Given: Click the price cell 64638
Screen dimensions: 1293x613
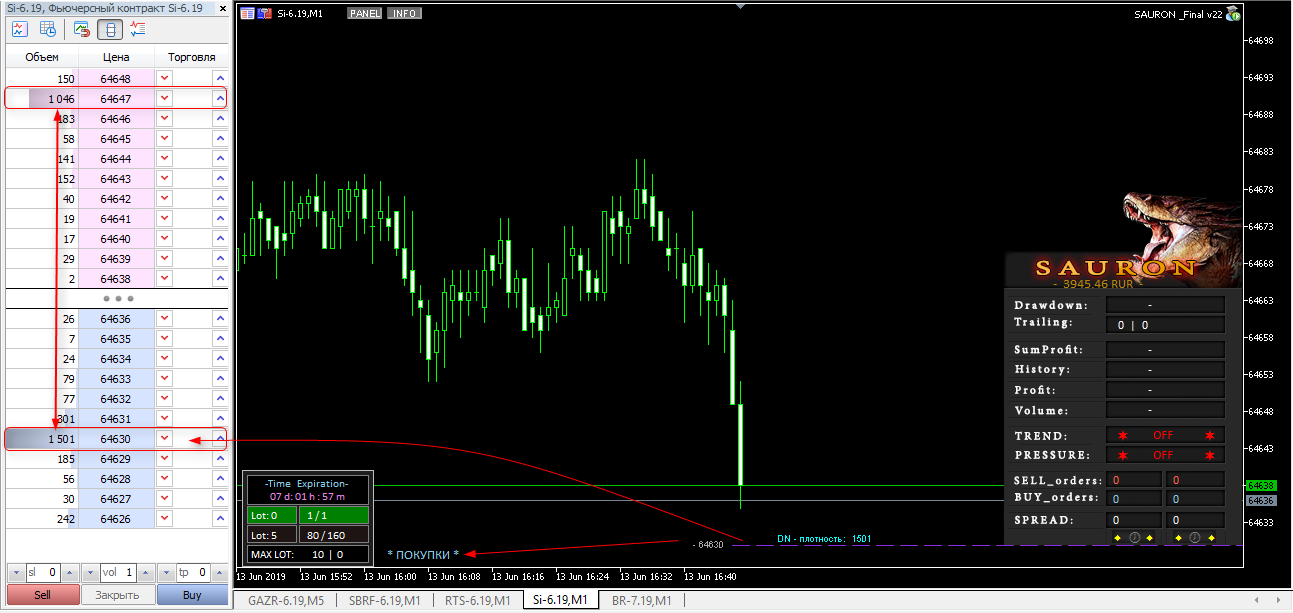Looking at the screenshot, I should (x=116, y=278).
